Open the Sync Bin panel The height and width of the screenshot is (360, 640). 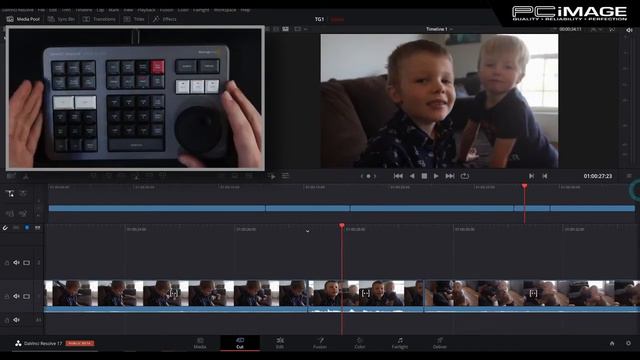pyautogui.click(x=61, y=19)
